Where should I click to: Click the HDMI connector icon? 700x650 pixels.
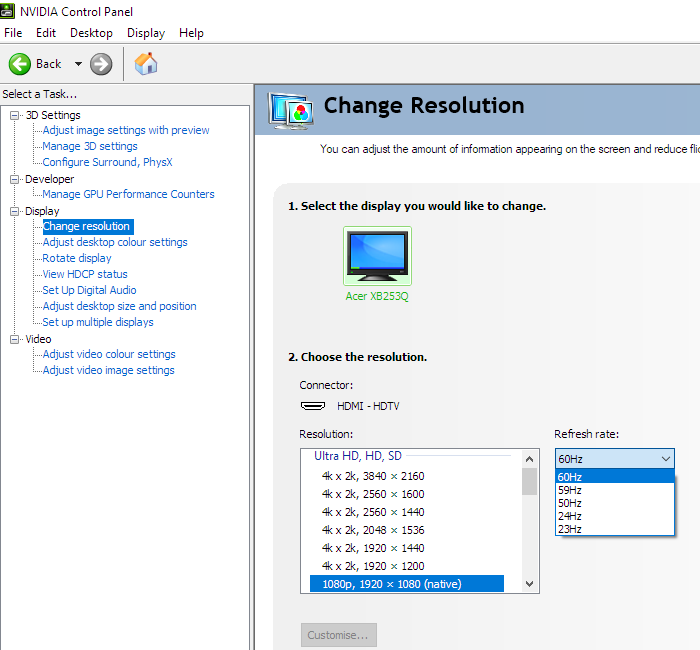(313, 406)
